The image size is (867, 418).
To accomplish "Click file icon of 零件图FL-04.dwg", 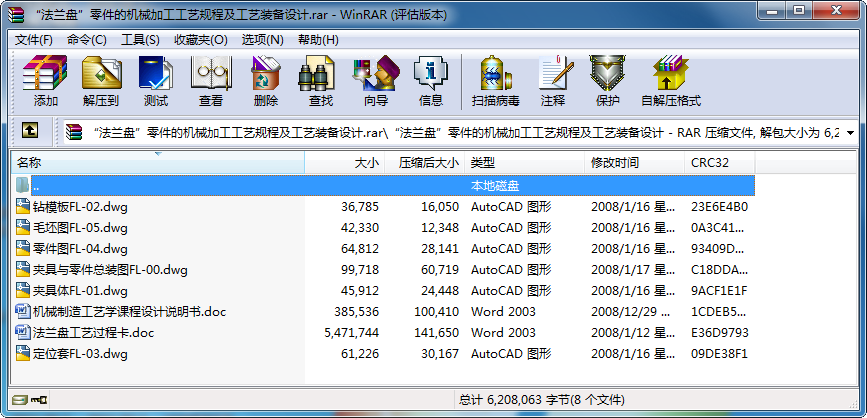I will [23, 249].
